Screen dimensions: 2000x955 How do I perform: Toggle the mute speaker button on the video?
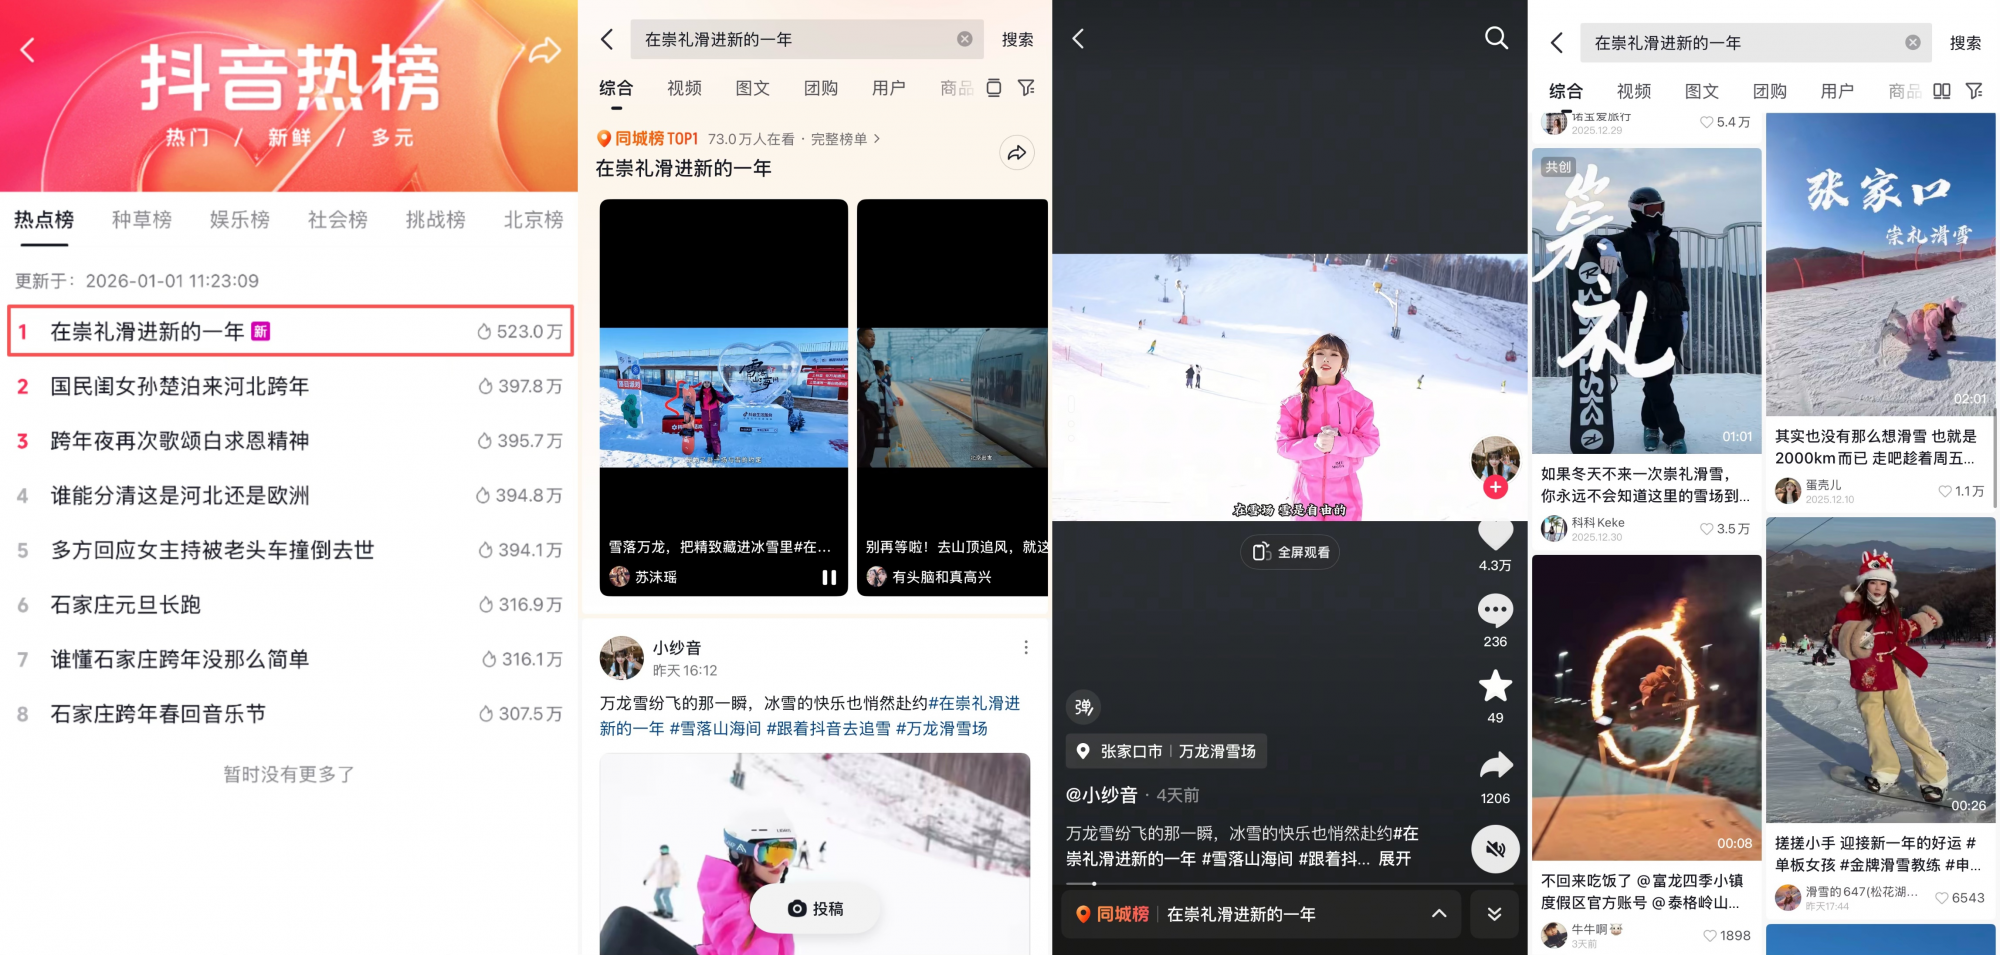point(1495,849)
